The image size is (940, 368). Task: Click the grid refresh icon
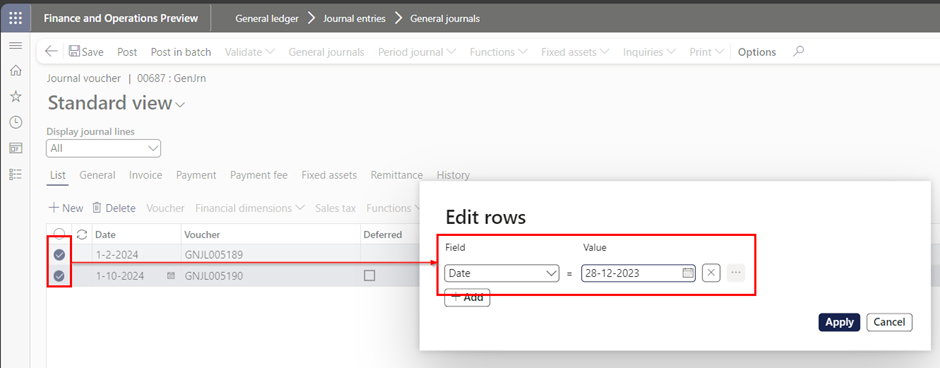tap(82, 234)
